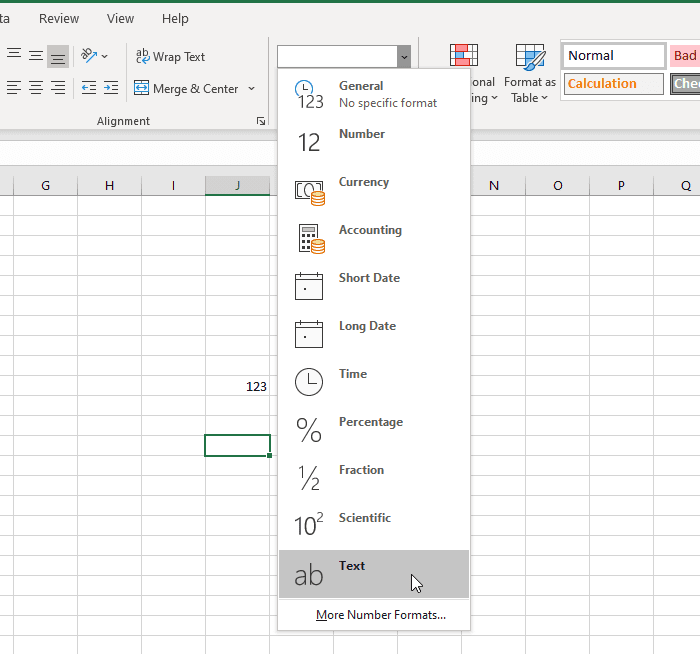Screen dimensions: 700x654
Task: Select the Percentage format icon
Action: 308,429
